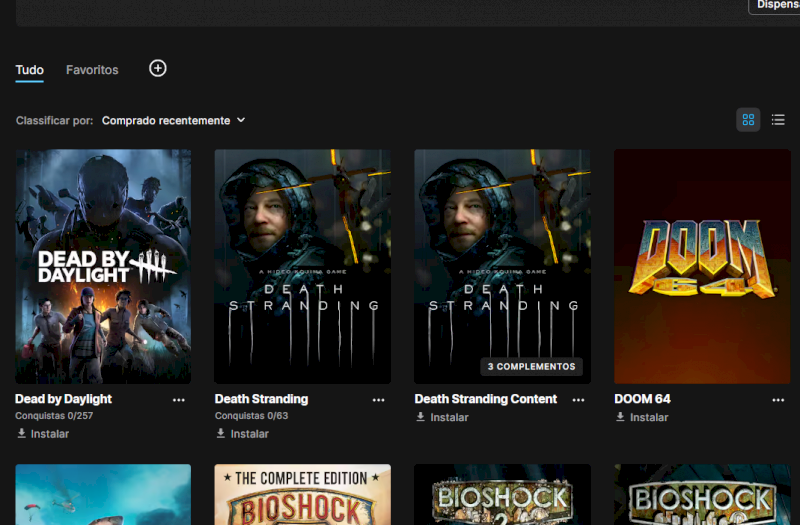
Task: Switch to grid view layout
Action: point(748,120)
